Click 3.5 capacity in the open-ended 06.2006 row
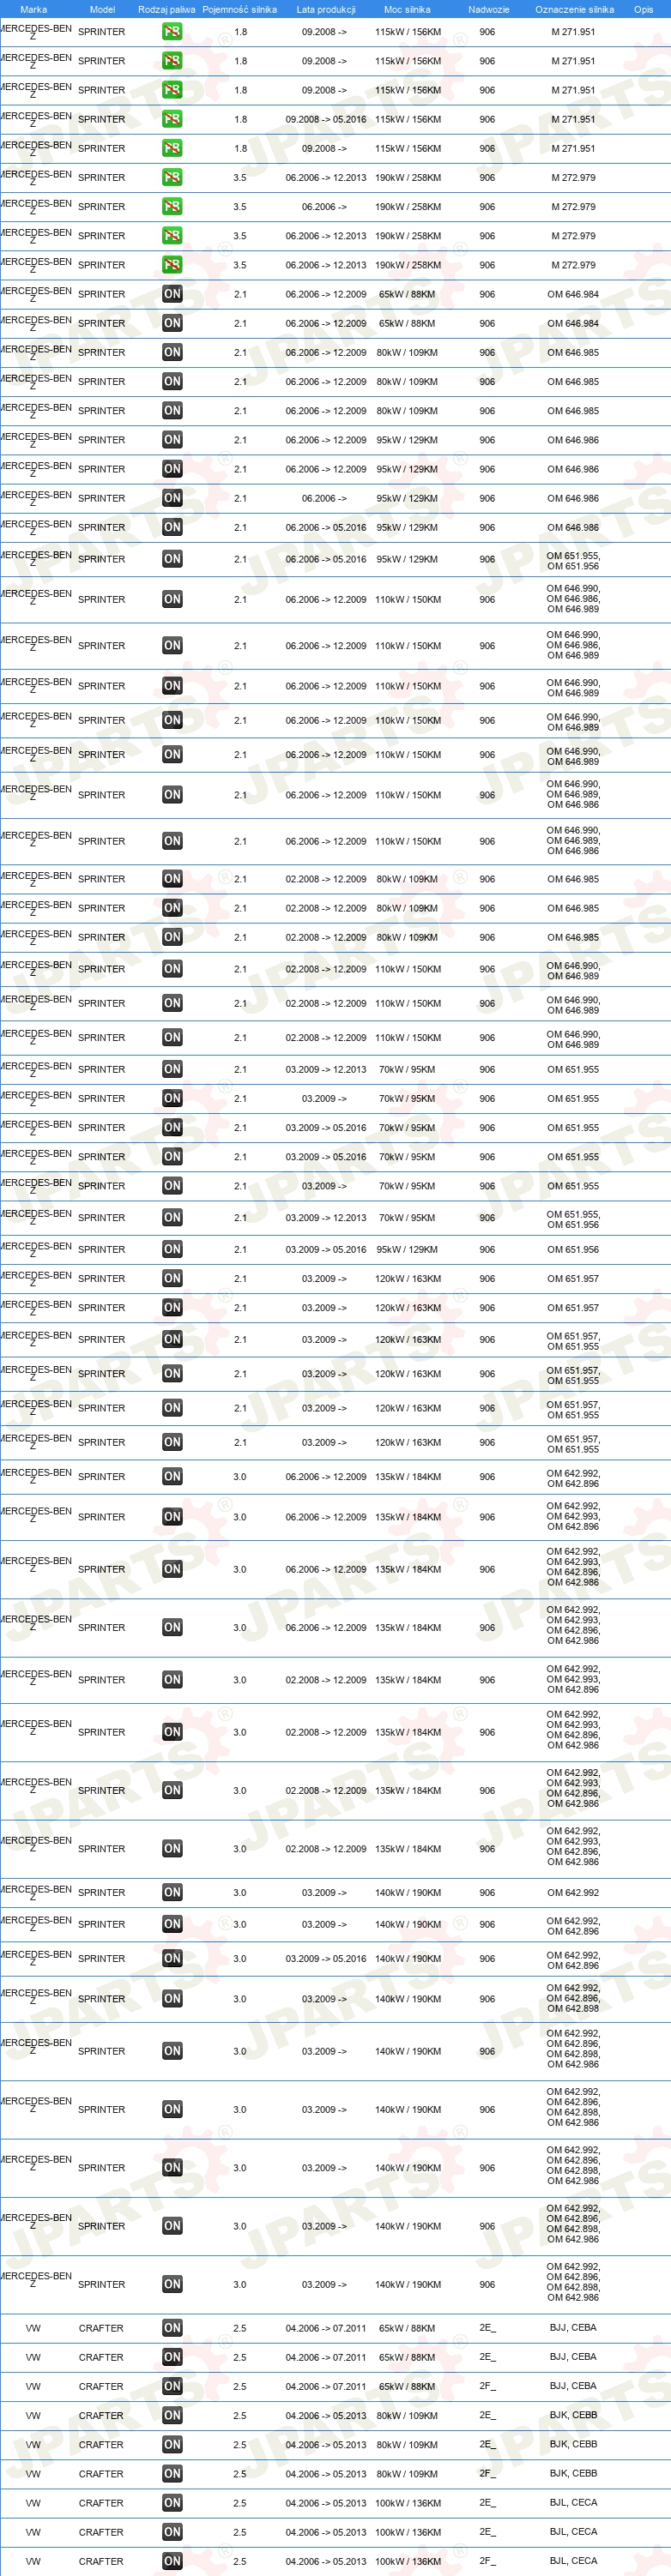This screenshot has width=671, height=2576. coord(240,207)
